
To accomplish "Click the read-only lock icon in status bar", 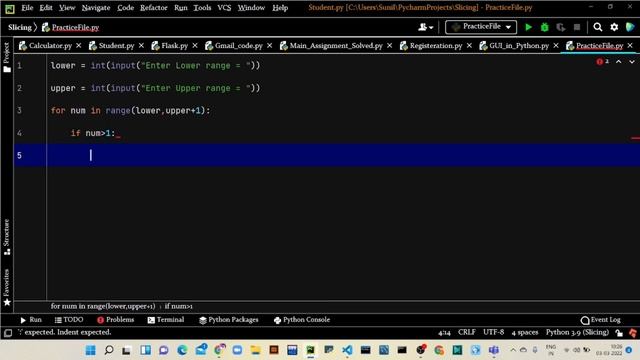I will coord(619,333).
